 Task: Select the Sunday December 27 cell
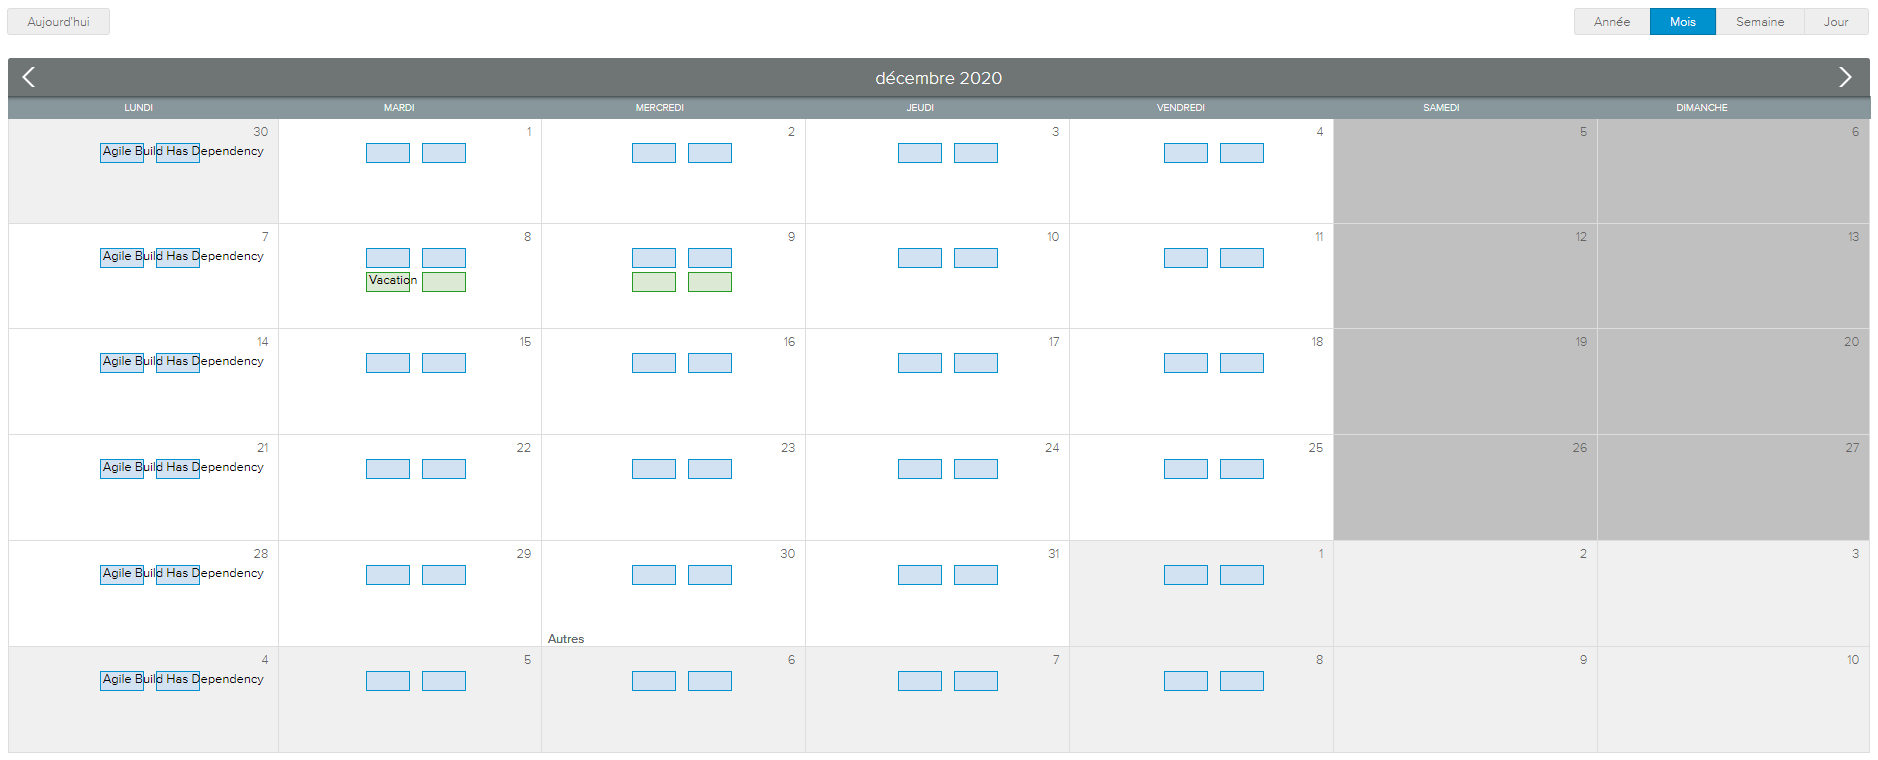[x=1732, y=495]
